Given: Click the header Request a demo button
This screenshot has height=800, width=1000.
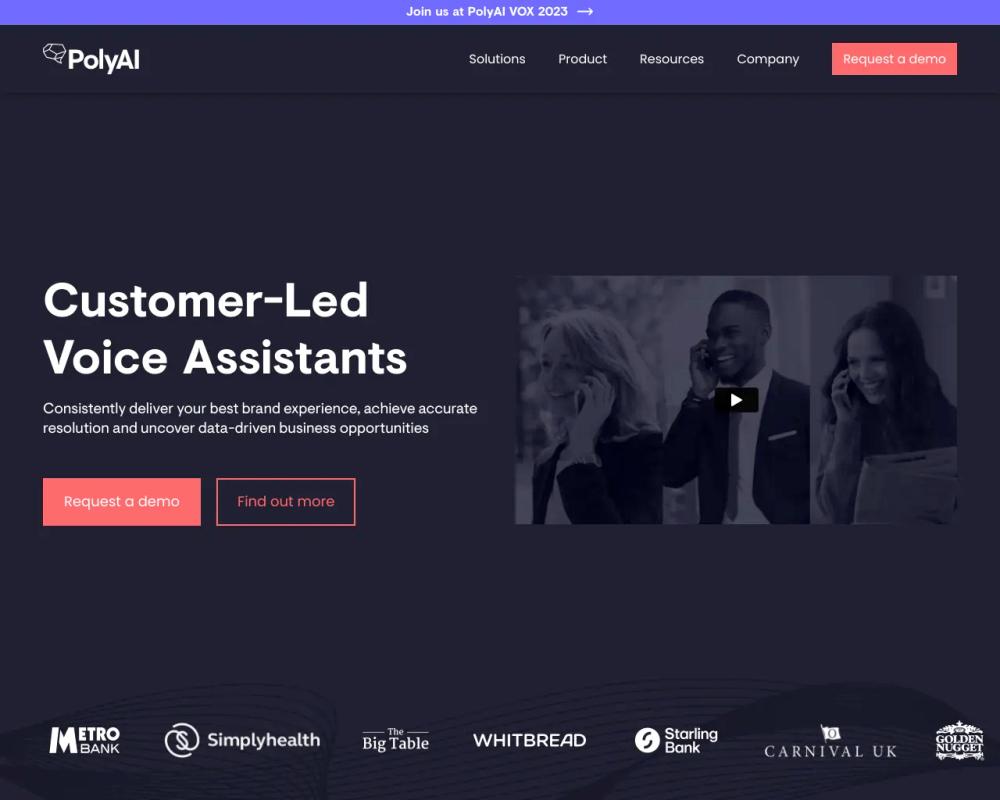Looking at the screenshot, I should [894, 59].
